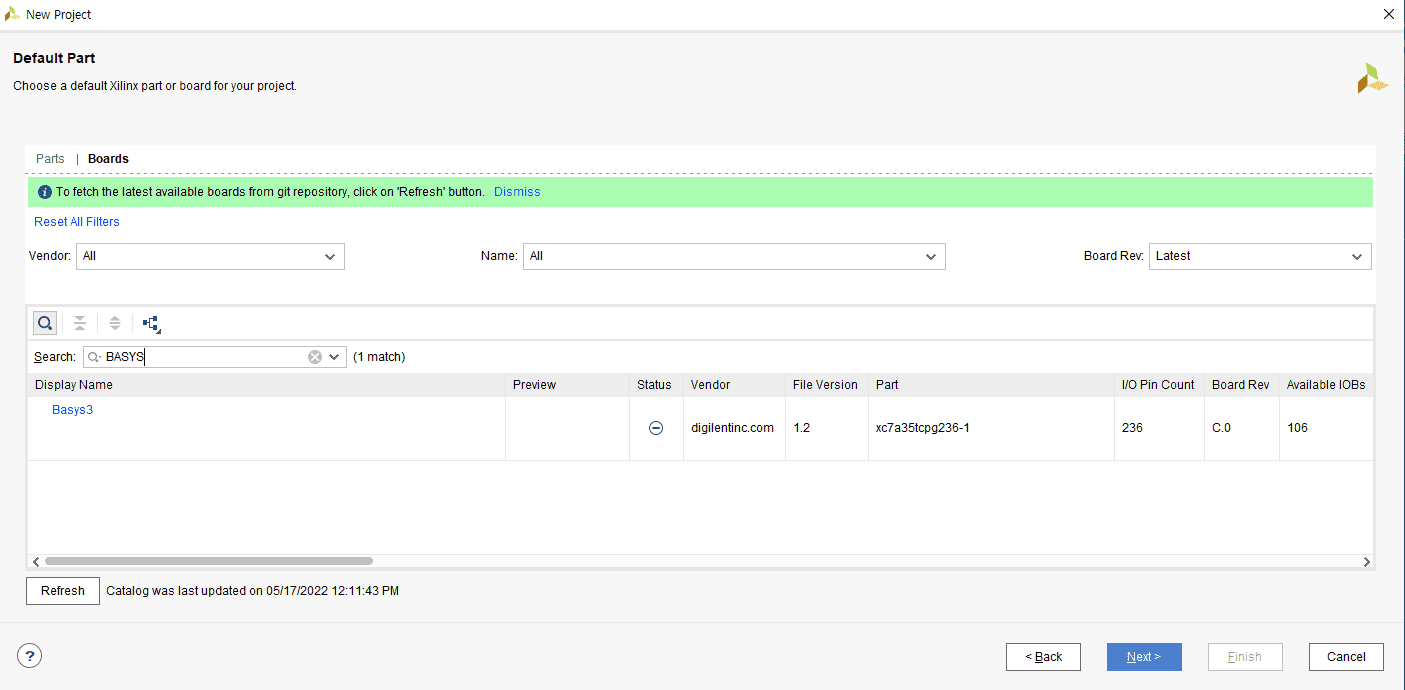Sort by the Board Rev column header
Image resolution: width=1405 pixels, height=690 pixels.
[1241, 385]
